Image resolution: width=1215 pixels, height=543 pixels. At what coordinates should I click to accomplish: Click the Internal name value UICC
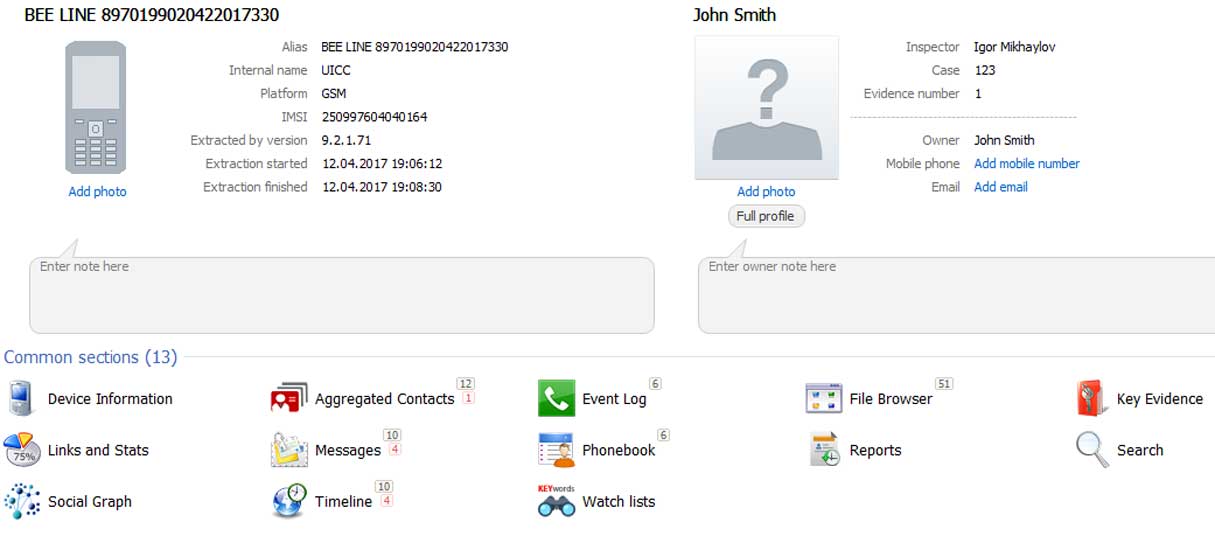[336, 70]
